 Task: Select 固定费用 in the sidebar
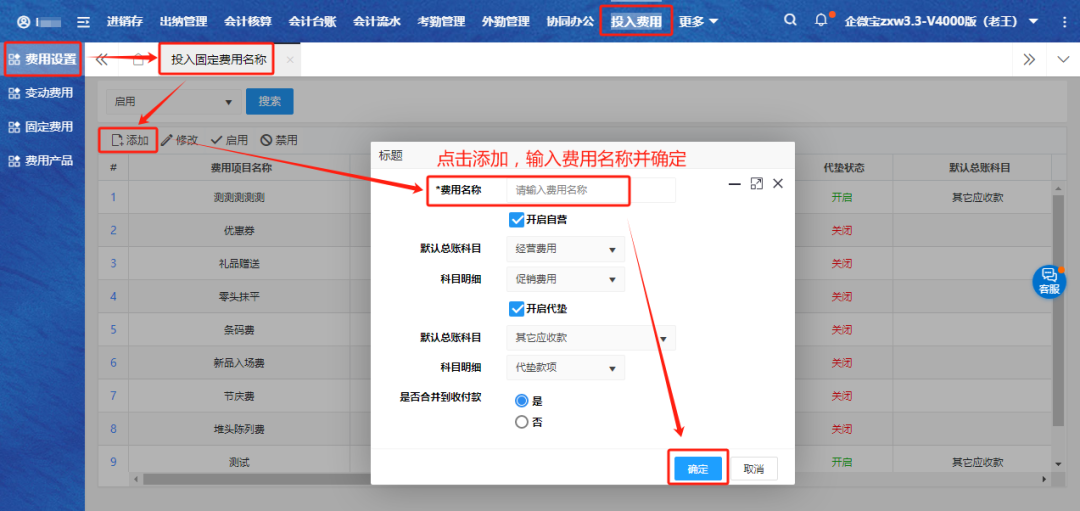click(48, 127)
